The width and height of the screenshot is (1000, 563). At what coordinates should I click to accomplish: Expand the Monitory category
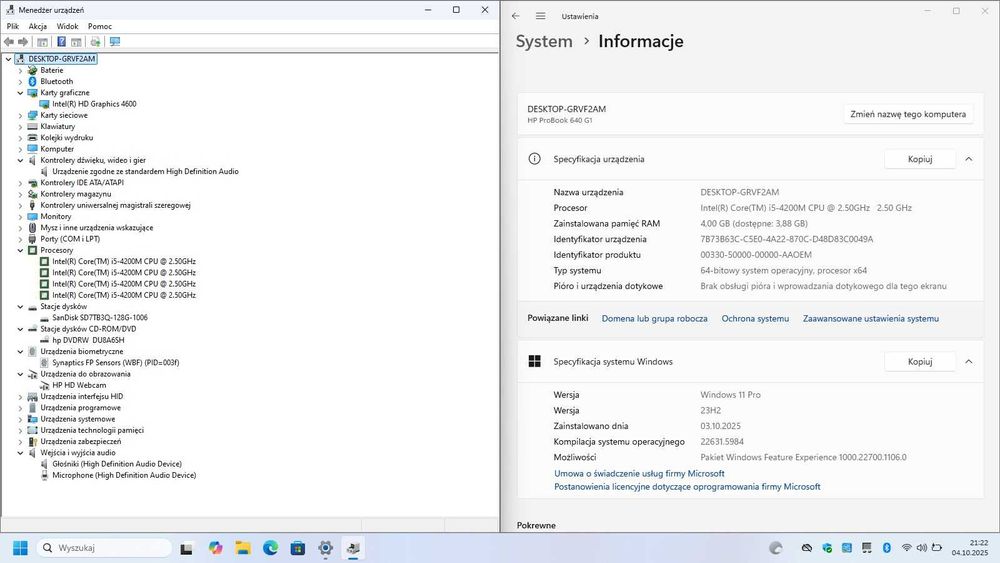pos(20,217)
